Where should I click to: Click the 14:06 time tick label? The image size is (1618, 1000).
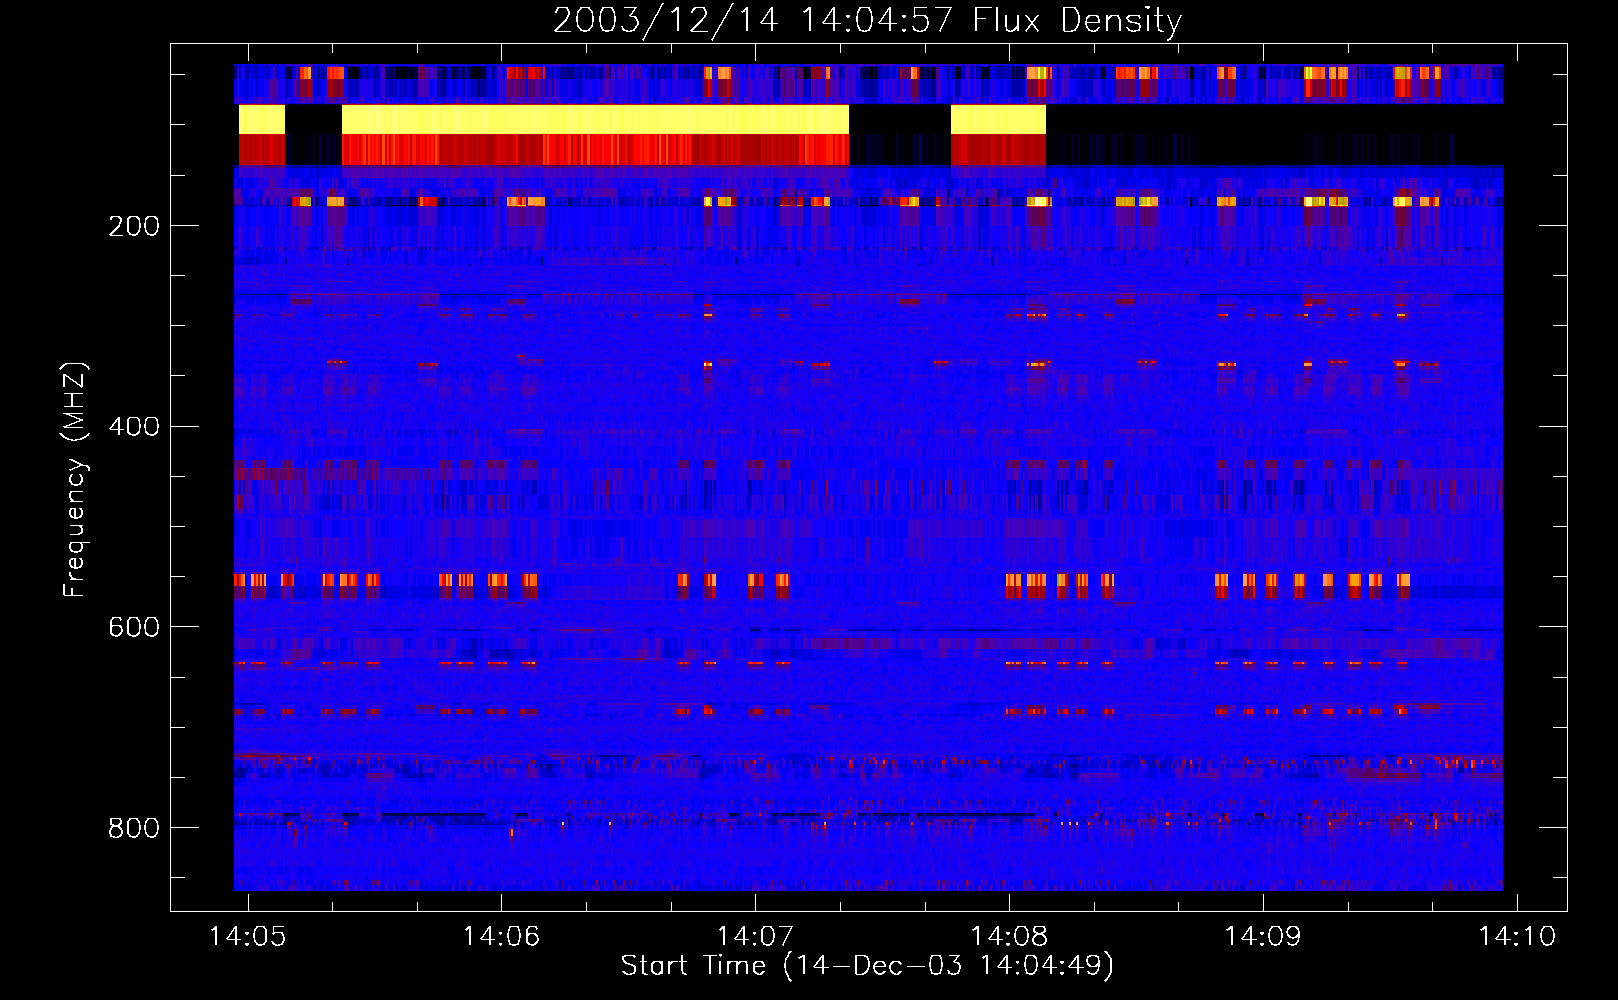point(501,936)
